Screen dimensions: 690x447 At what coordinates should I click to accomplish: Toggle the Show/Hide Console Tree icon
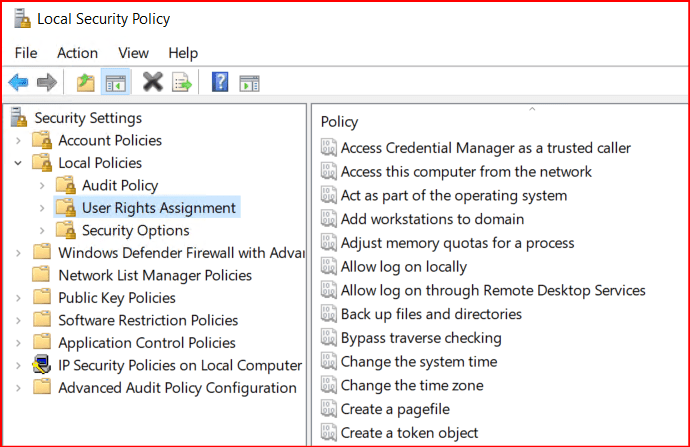click(116, 83)
